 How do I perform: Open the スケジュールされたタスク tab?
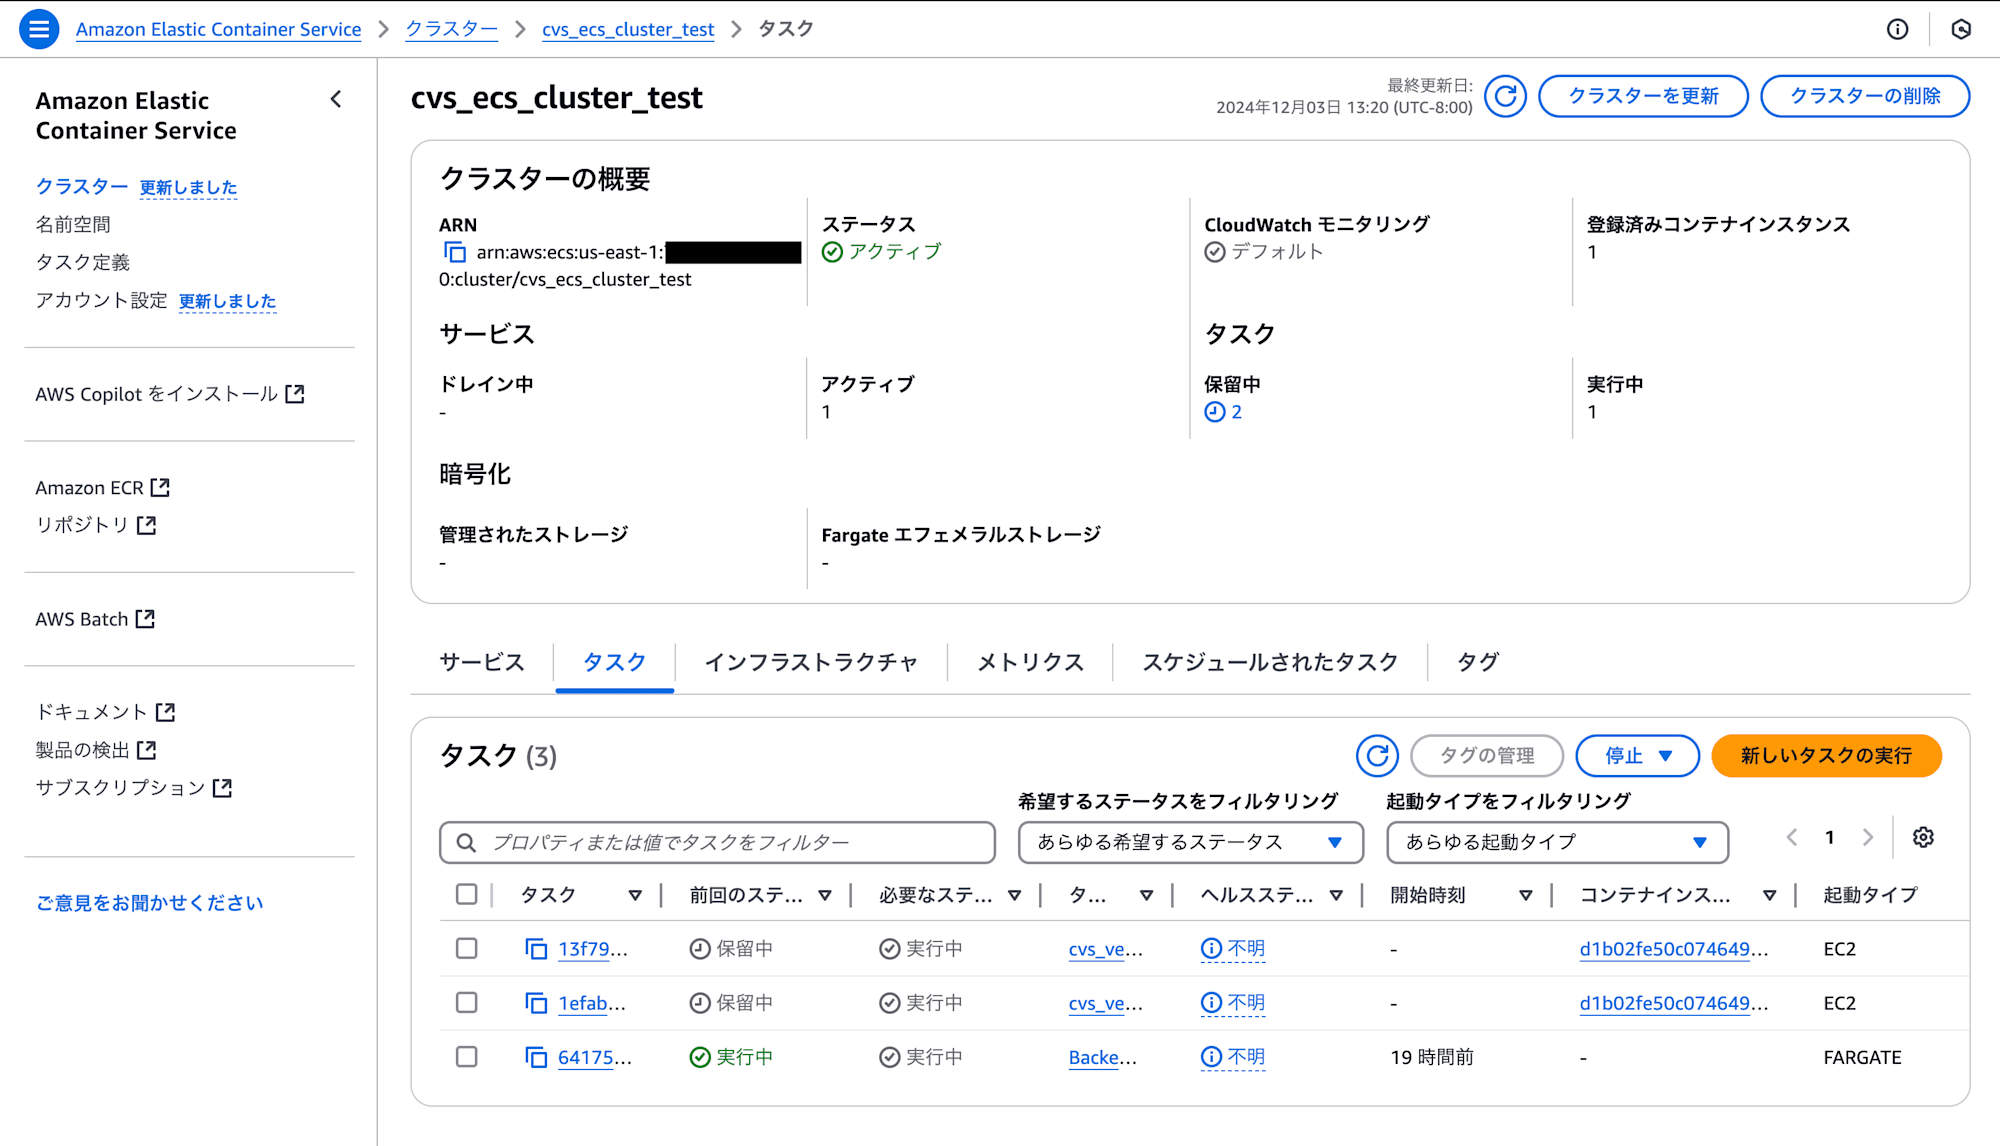(1270, 662)
